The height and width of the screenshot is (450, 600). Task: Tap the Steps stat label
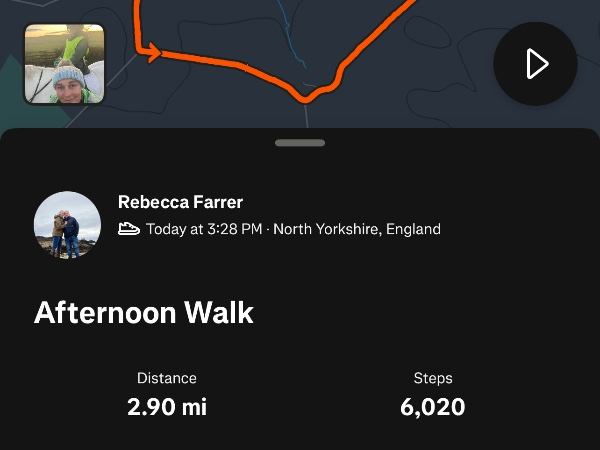433,378
